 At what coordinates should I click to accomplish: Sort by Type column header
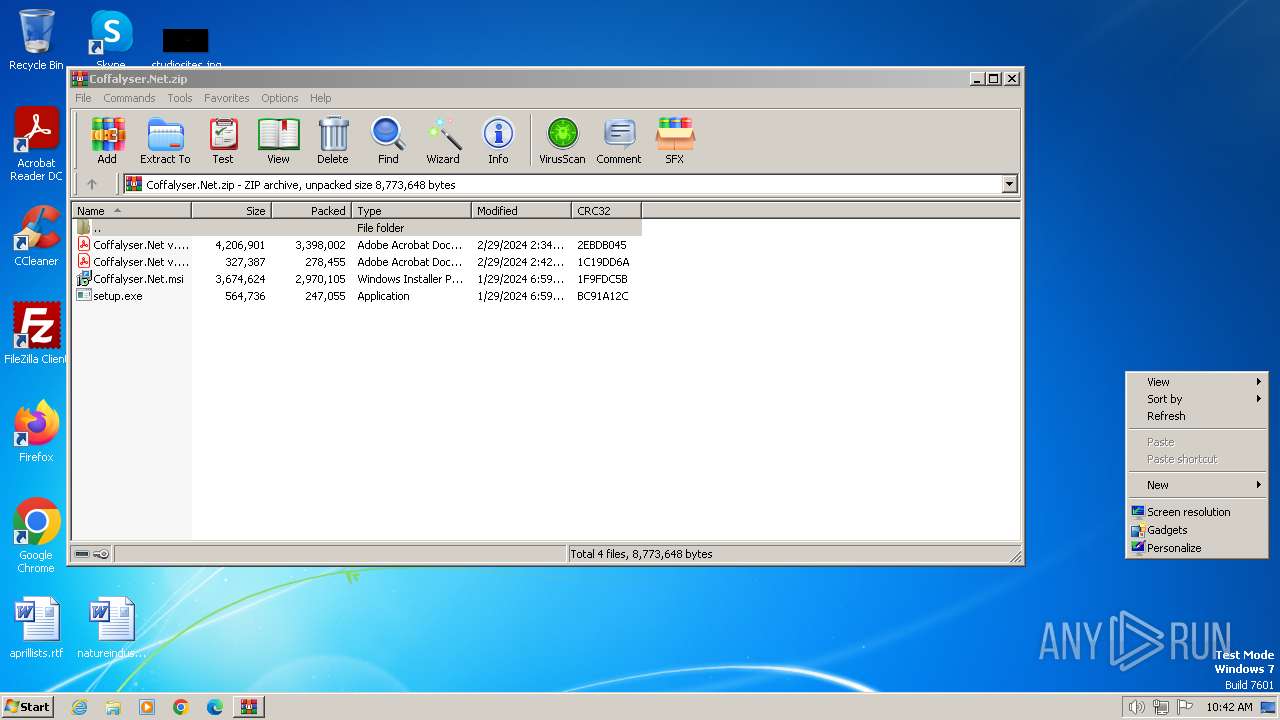point(412,211)
